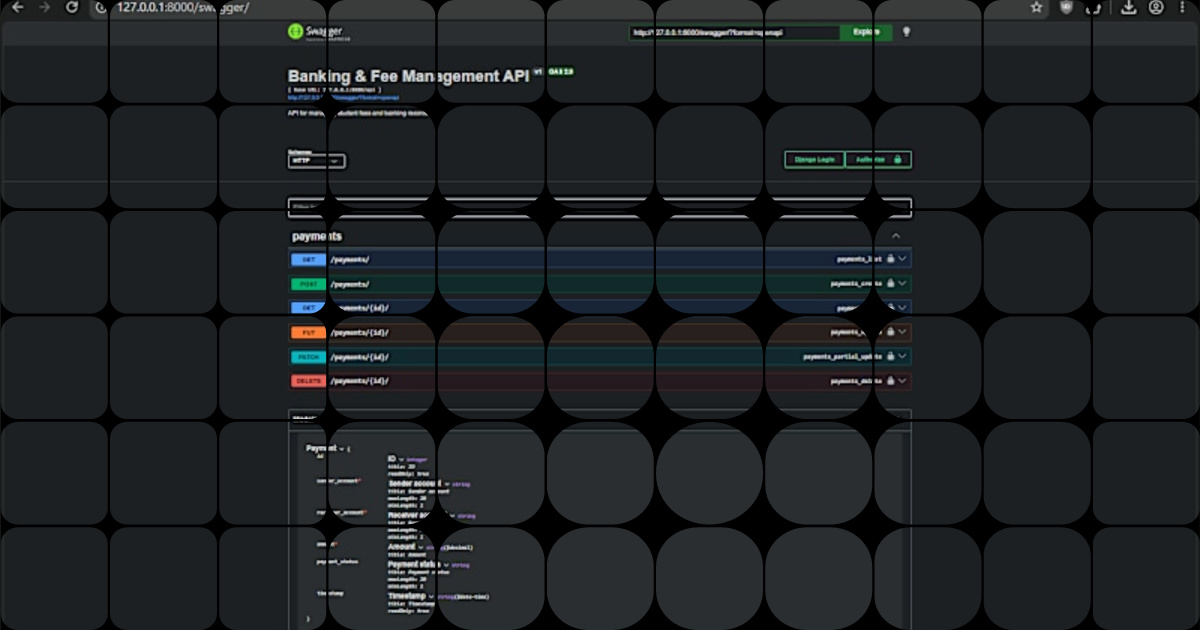This screenshot has width=1200, height=630.
Task: Reload the Swagger page
Action: coord(72,7)
